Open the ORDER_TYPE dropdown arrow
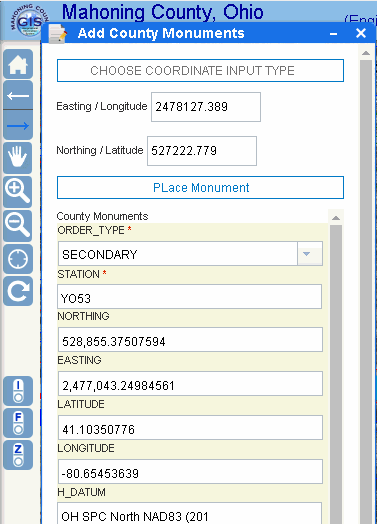377x524 pixels. point(310,254)
